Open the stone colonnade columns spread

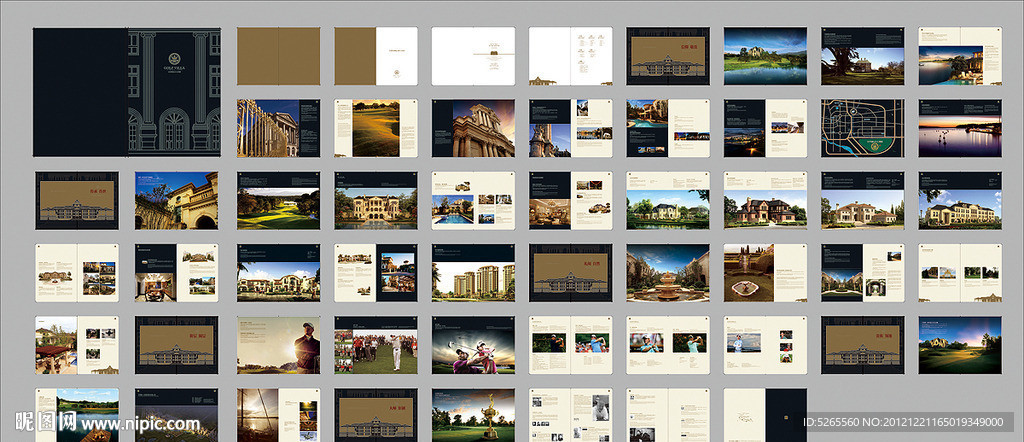click(278, 128)
